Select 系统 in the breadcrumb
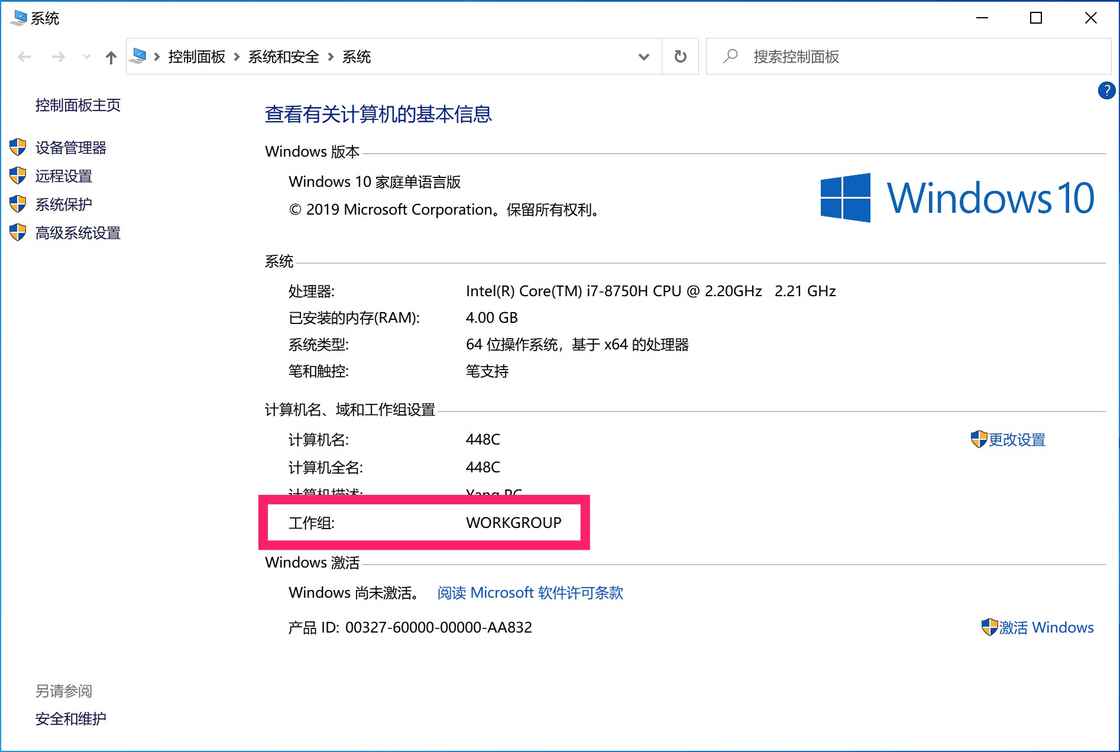 click(356, 56)
